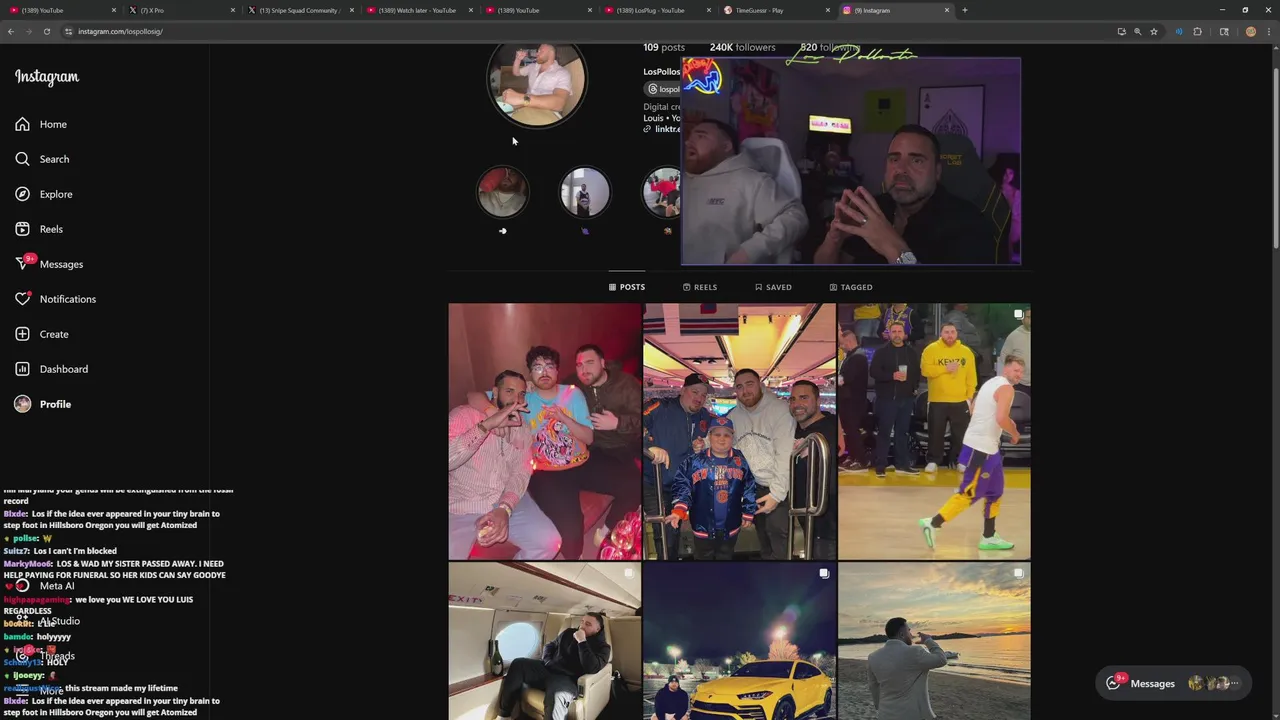Screen dimensions: 1280x720
Task: Open Reels from the sidebar
Action: (x=39, y=229)
